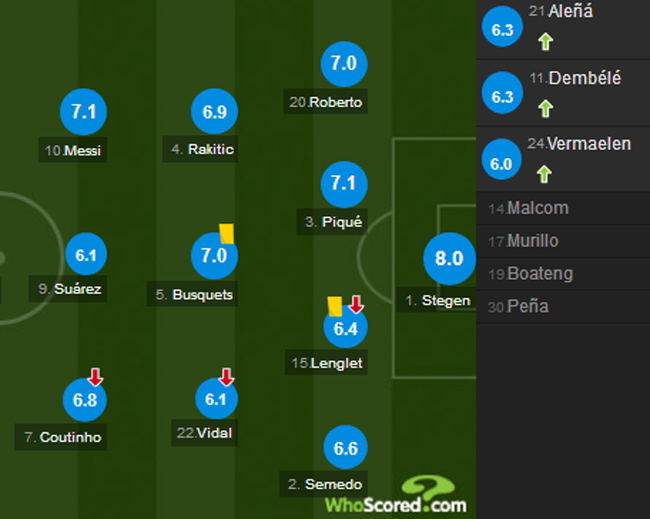
Task: Click Vermaelen's green sub-on arrow
Action: point(545,174)
